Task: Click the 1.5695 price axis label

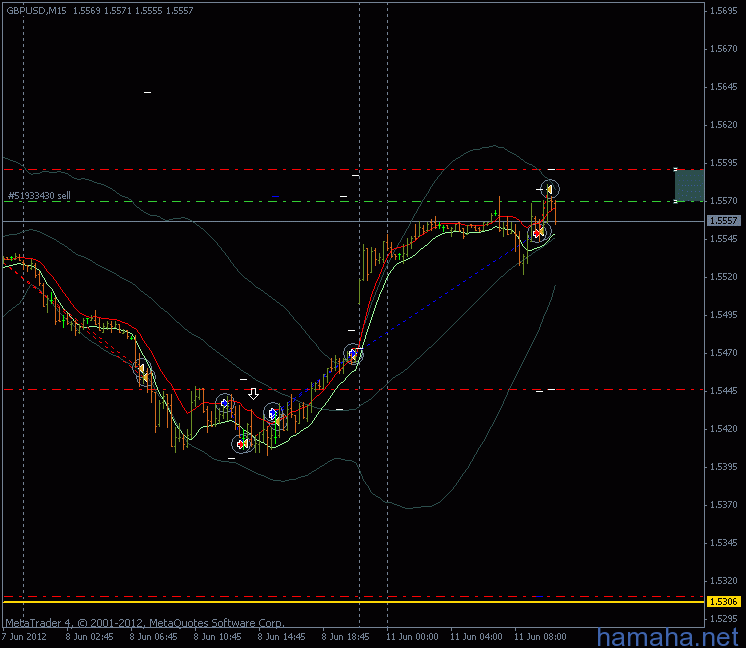Action: pos(724,11)
